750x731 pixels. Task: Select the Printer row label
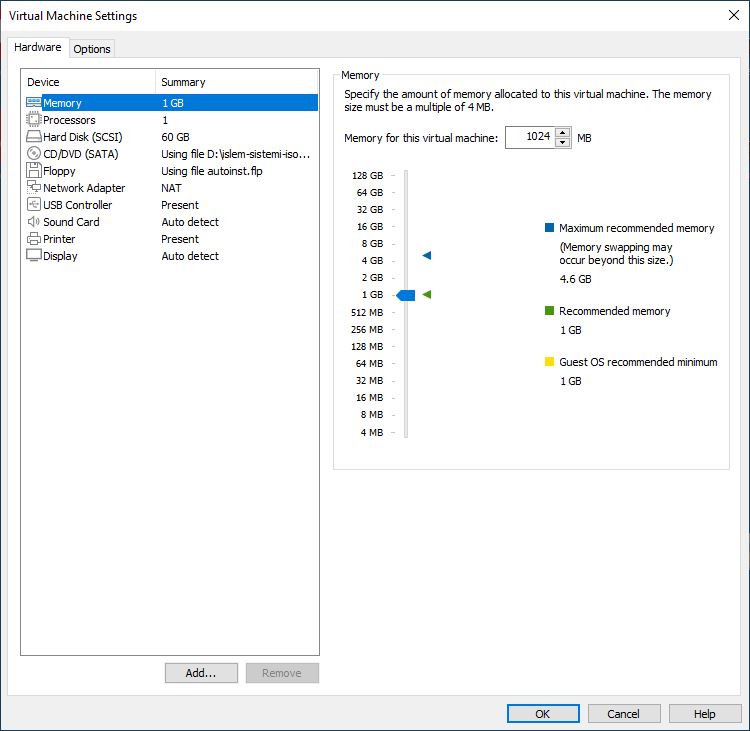[x=59, y=239]
